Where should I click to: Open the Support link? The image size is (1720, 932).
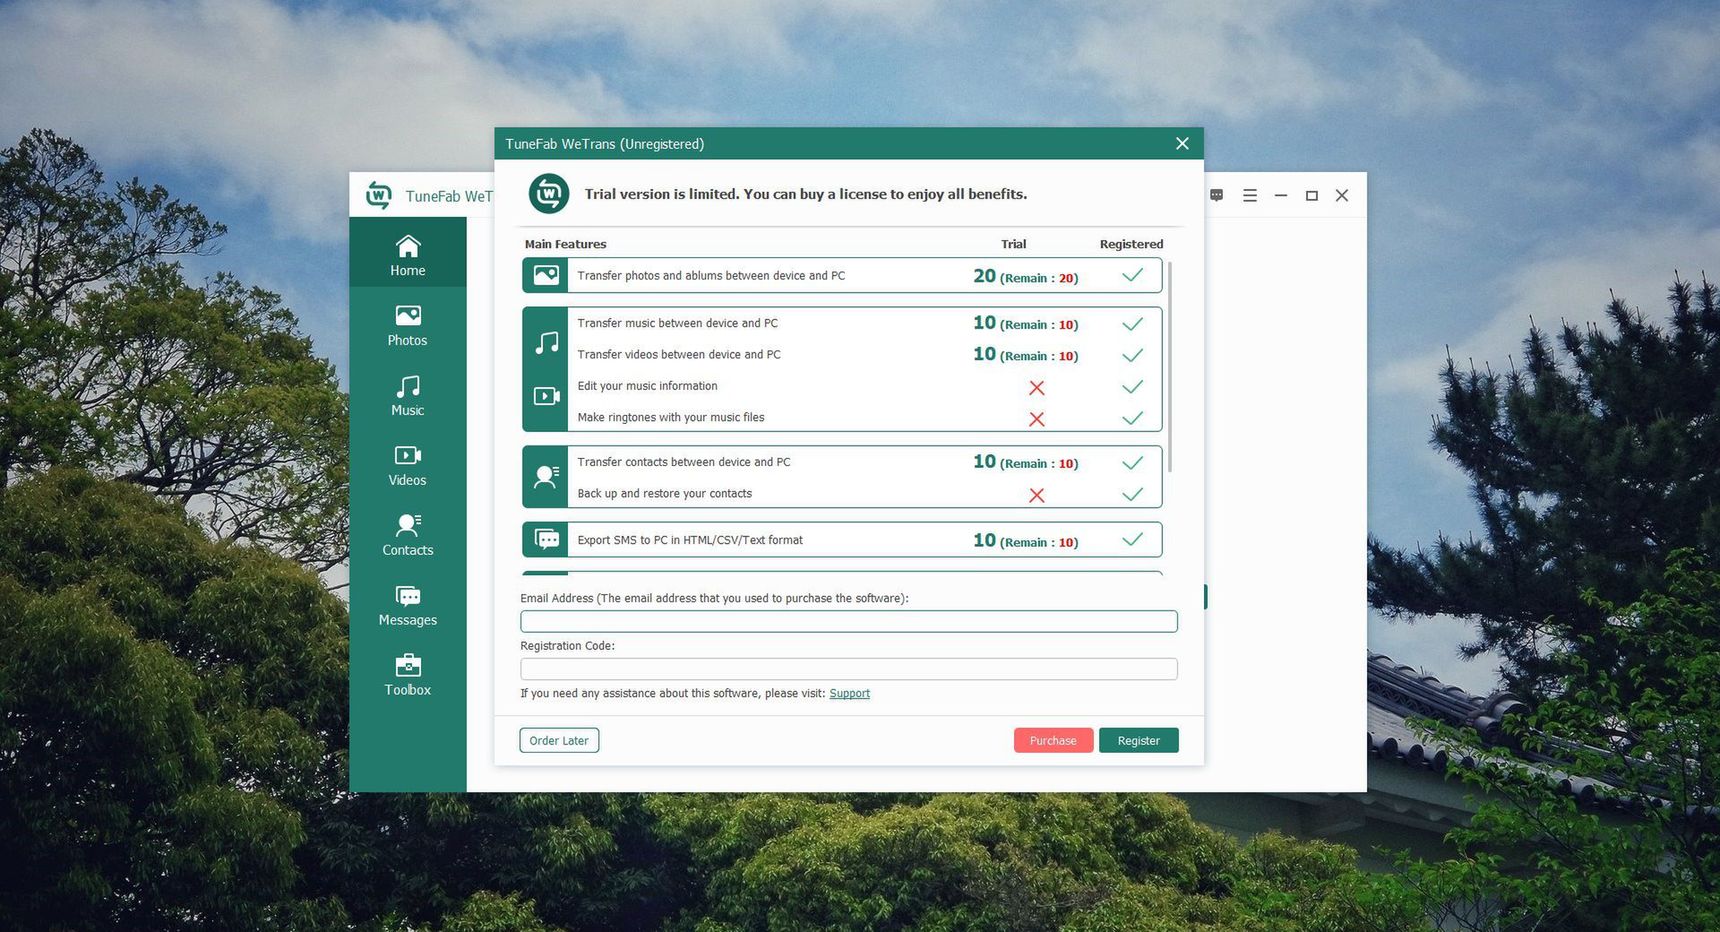(849, 693)
